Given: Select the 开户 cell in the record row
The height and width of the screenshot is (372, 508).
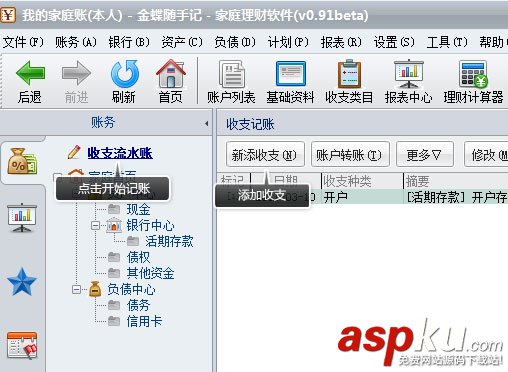Looking at the screenshot, I should pos(362,197).
